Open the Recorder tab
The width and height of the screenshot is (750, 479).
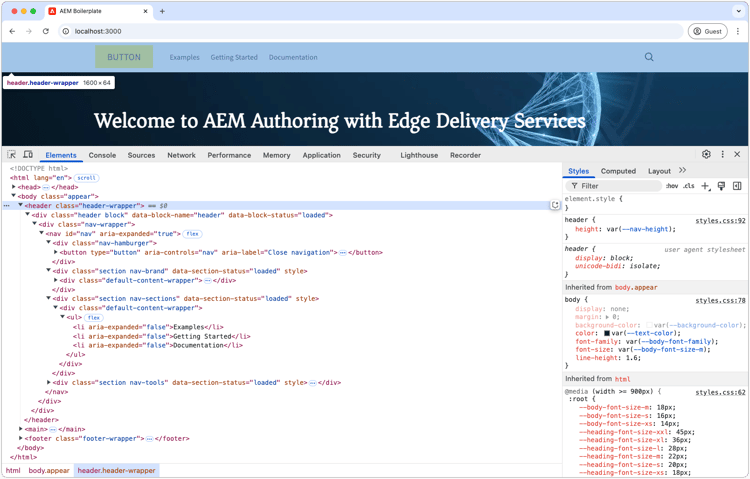[x=465, y=155]
